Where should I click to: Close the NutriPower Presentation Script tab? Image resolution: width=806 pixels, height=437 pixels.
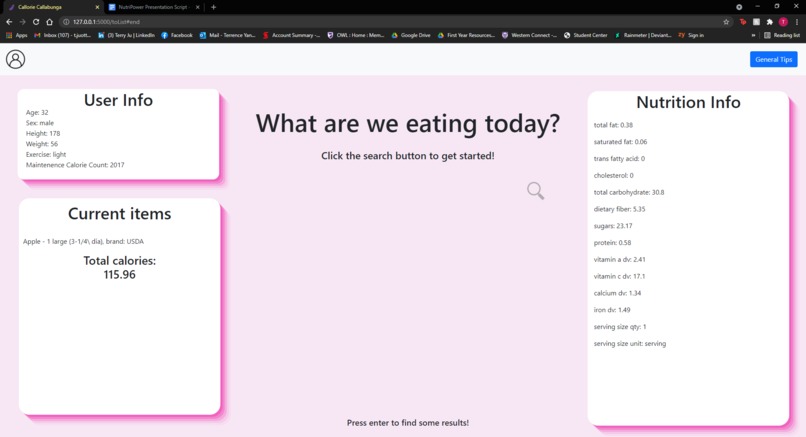pyautogui.click(x=197, y=7)
